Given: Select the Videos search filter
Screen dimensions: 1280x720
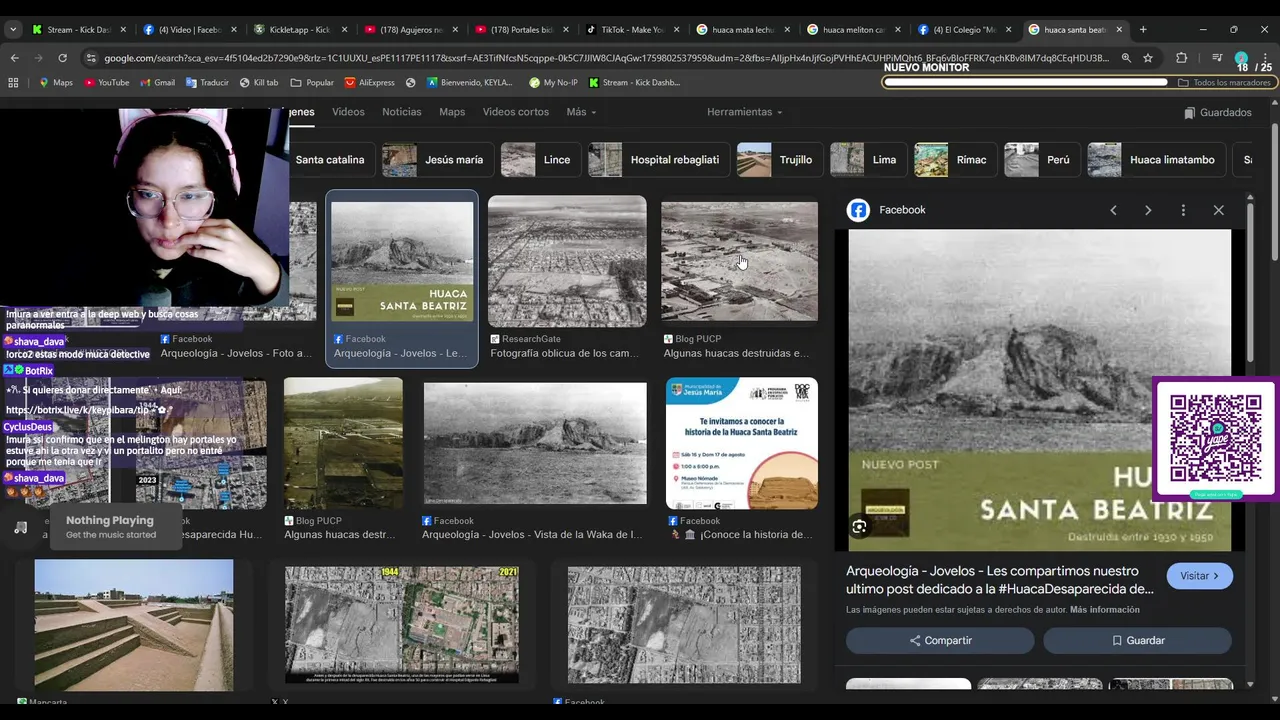Looking at the screenshot, I should point(348,112).
